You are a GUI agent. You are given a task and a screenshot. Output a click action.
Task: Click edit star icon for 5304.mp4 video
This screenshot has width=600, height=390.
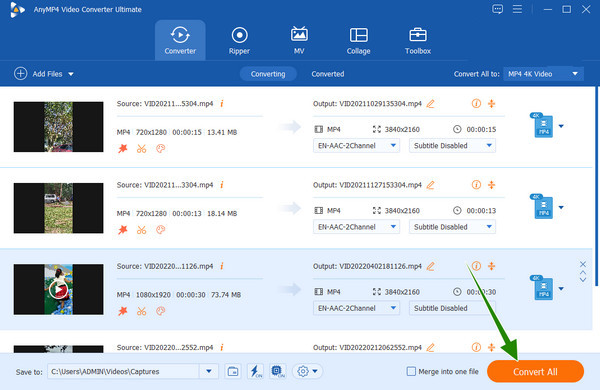click(123, 148)
